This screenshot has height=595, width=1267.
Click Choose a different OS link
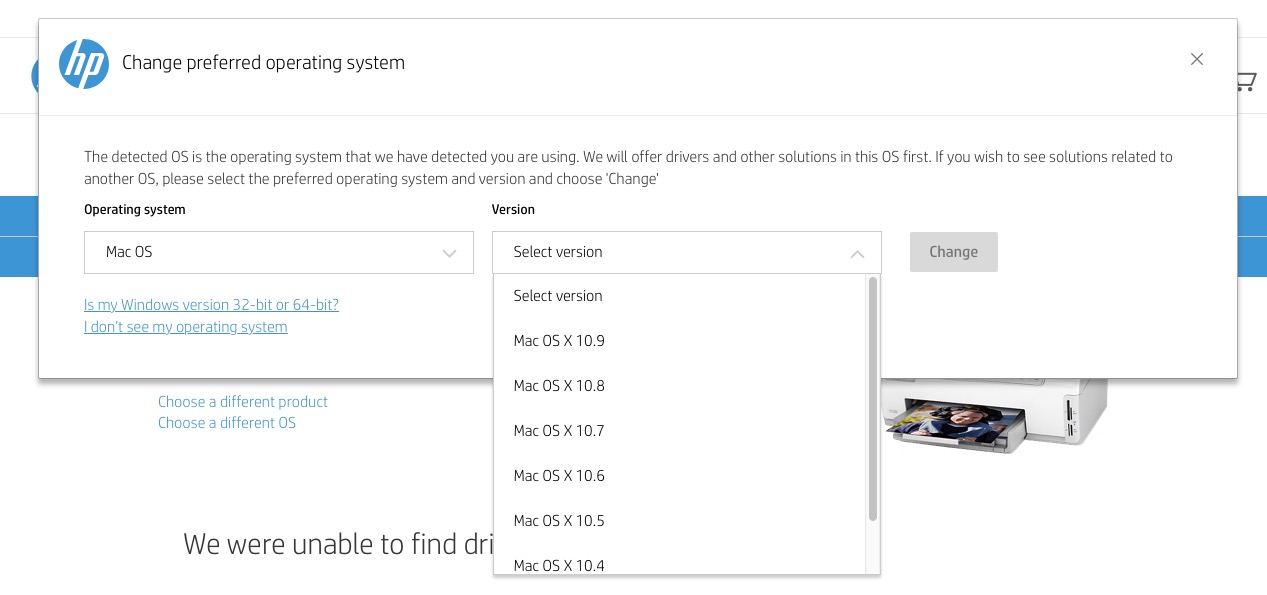click(227, 423)
